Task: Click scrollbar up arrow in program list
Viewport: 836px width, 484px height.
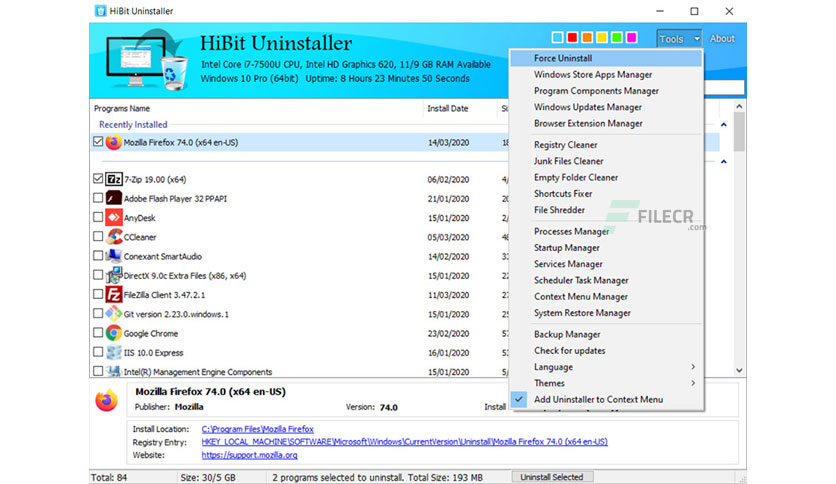Action: pos(739,107)
